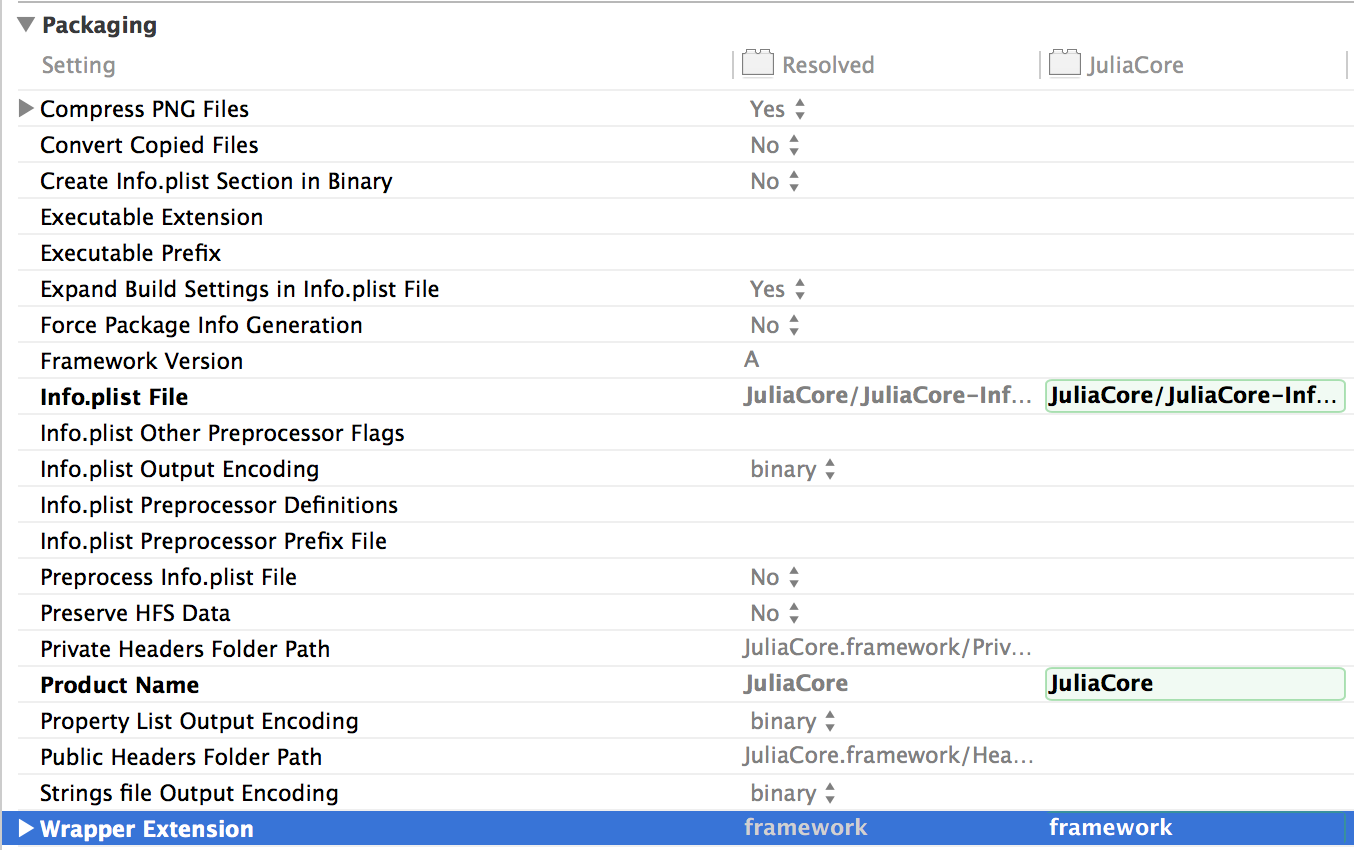Screen dimensions: 1354x850
Task: Open Strings file Output Encoding popup
Action: pos(793,793)
